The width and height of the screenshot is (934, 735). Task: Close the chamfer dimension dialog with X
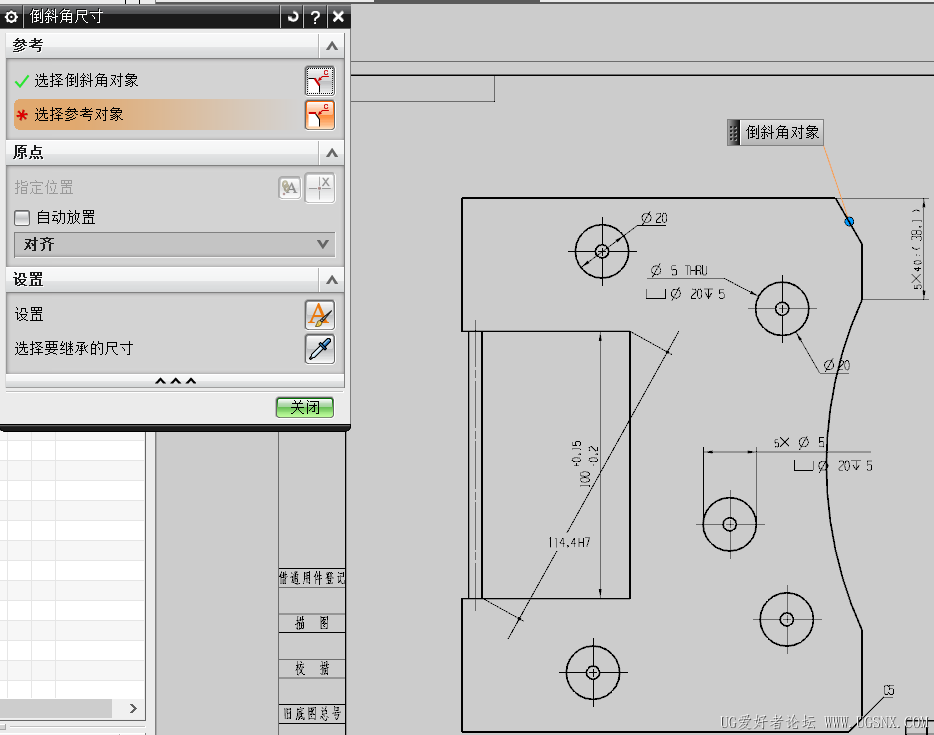click(x=338, y=17)
